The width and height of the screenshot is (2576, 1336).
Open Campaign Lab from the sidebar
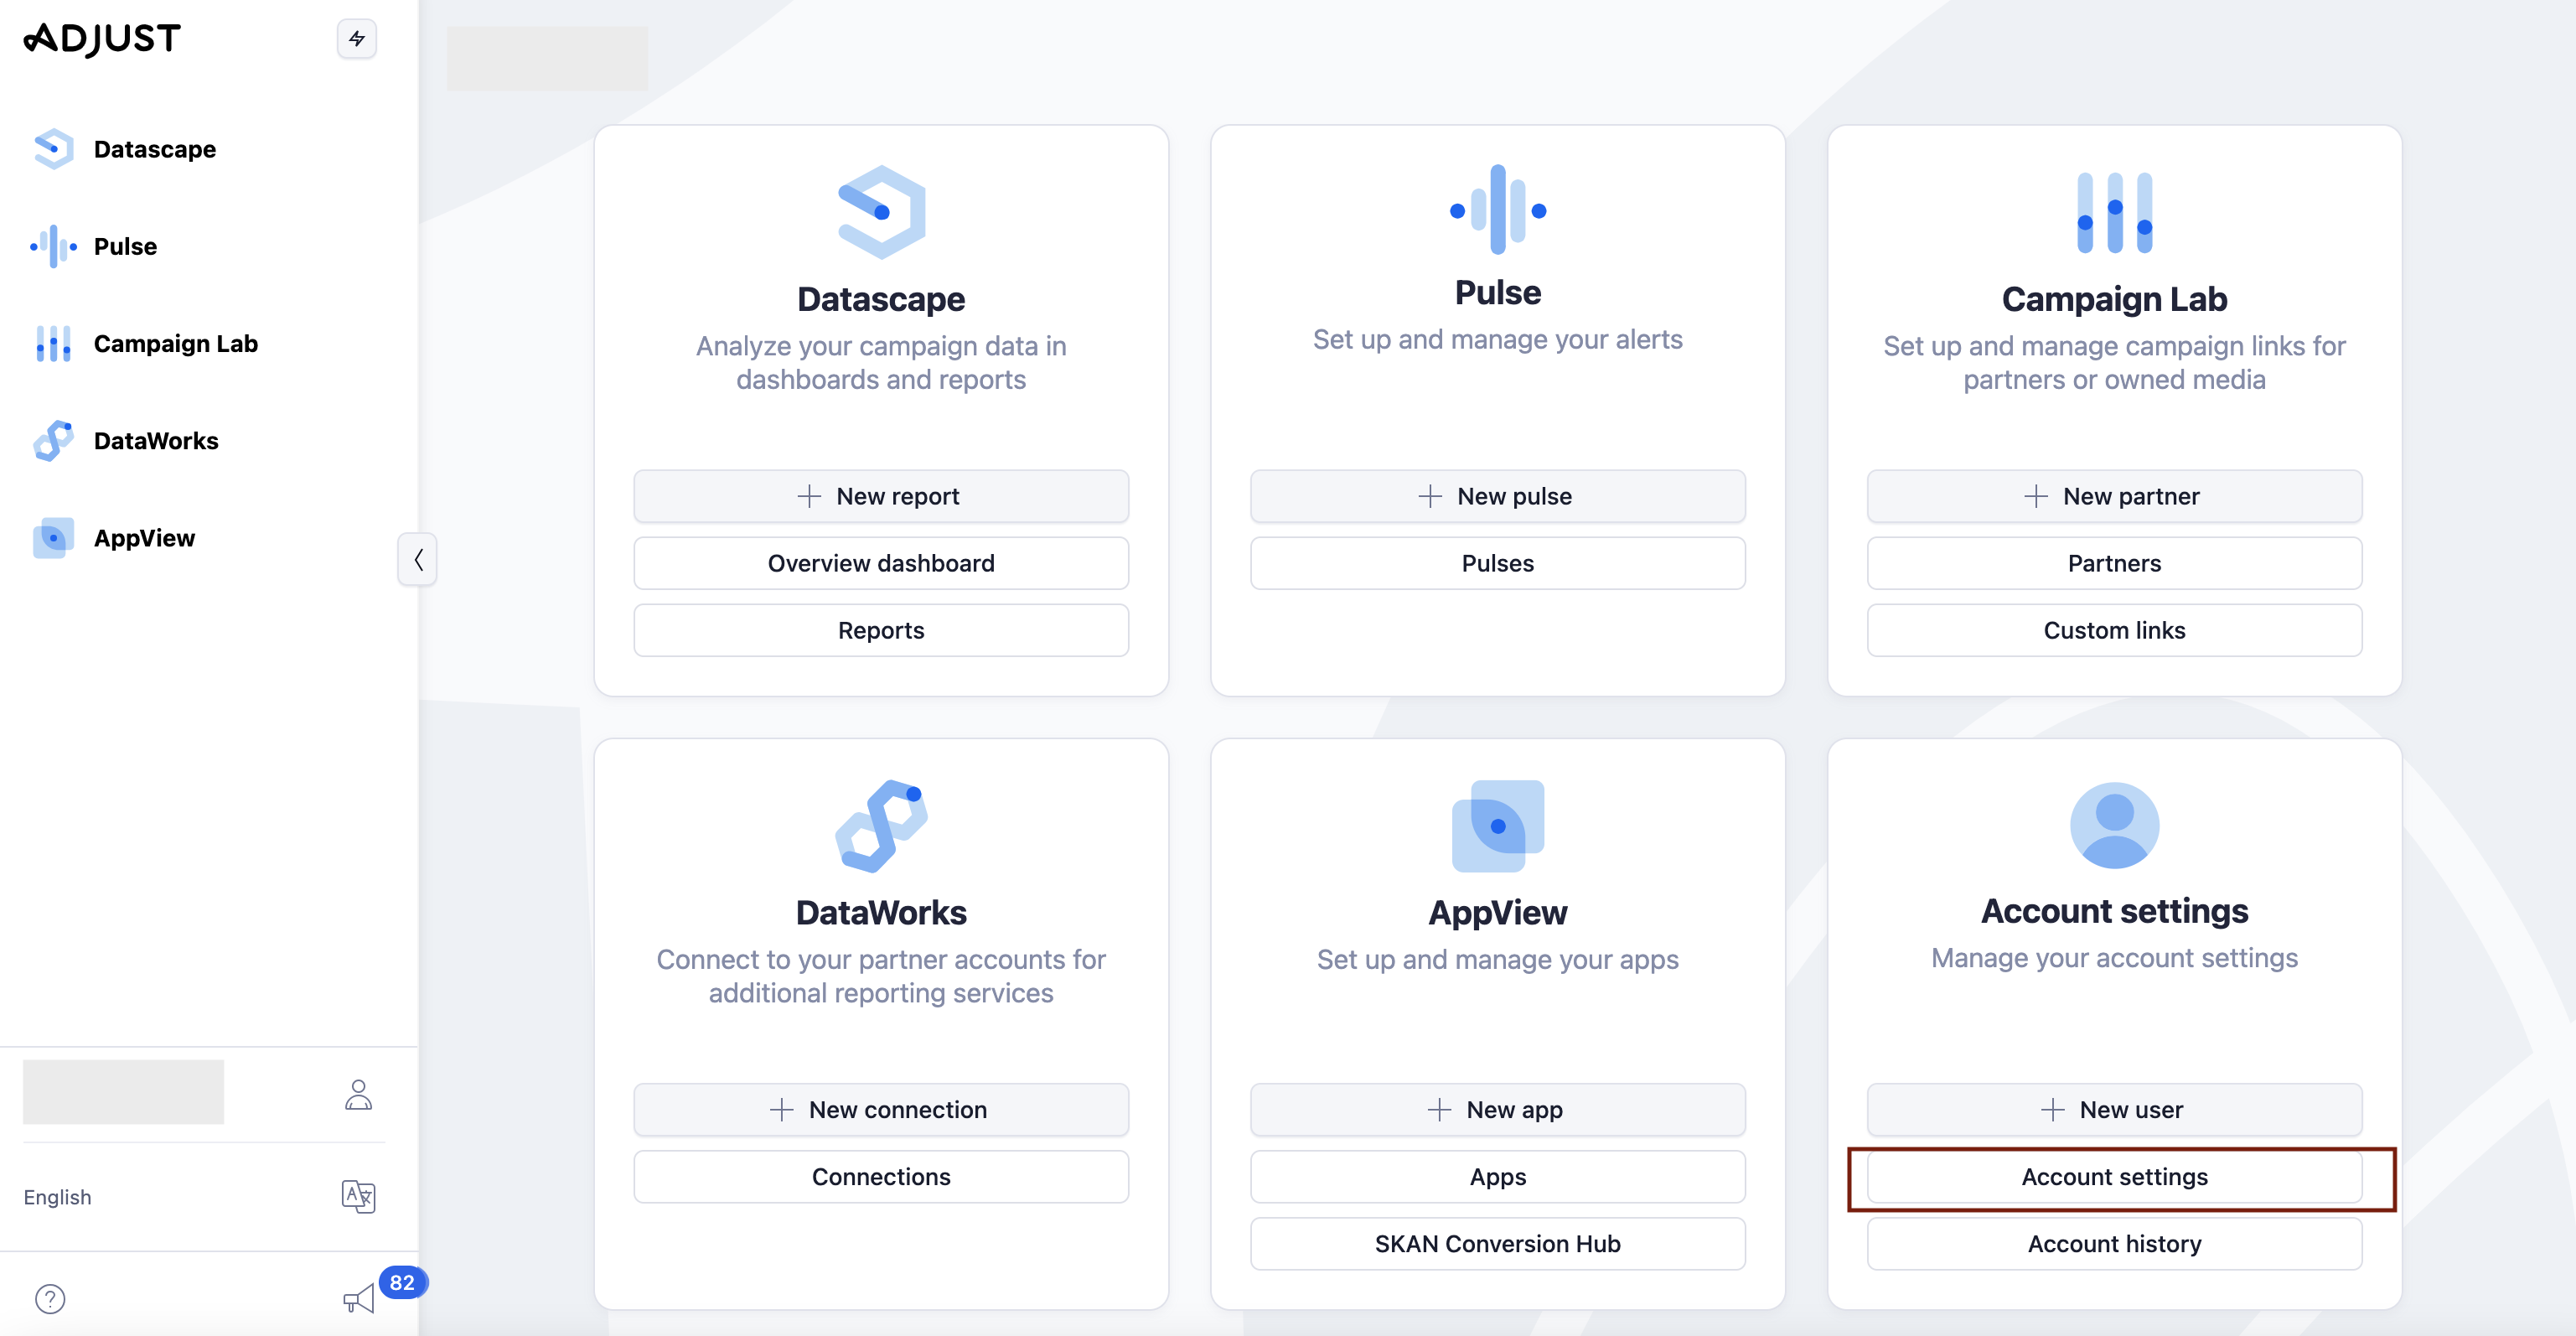click(x=176, y=343)
